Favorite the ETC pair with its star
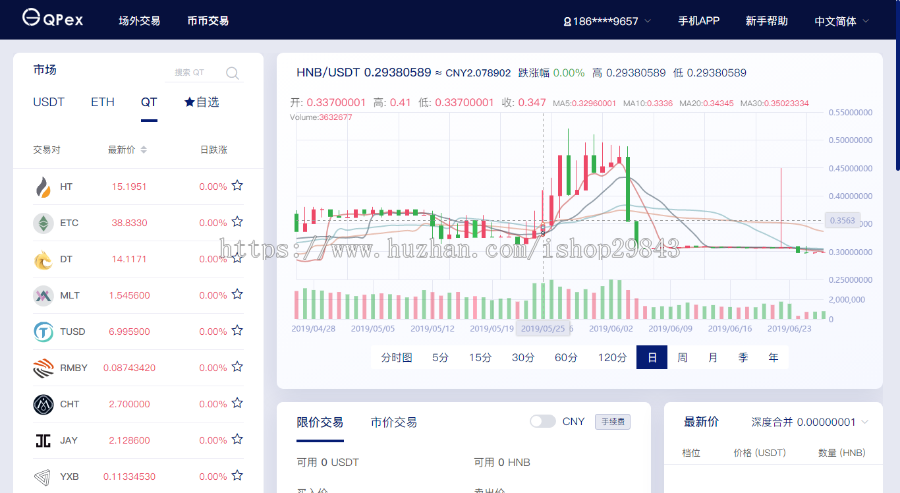The image size is (900, 493). [237, 222]
